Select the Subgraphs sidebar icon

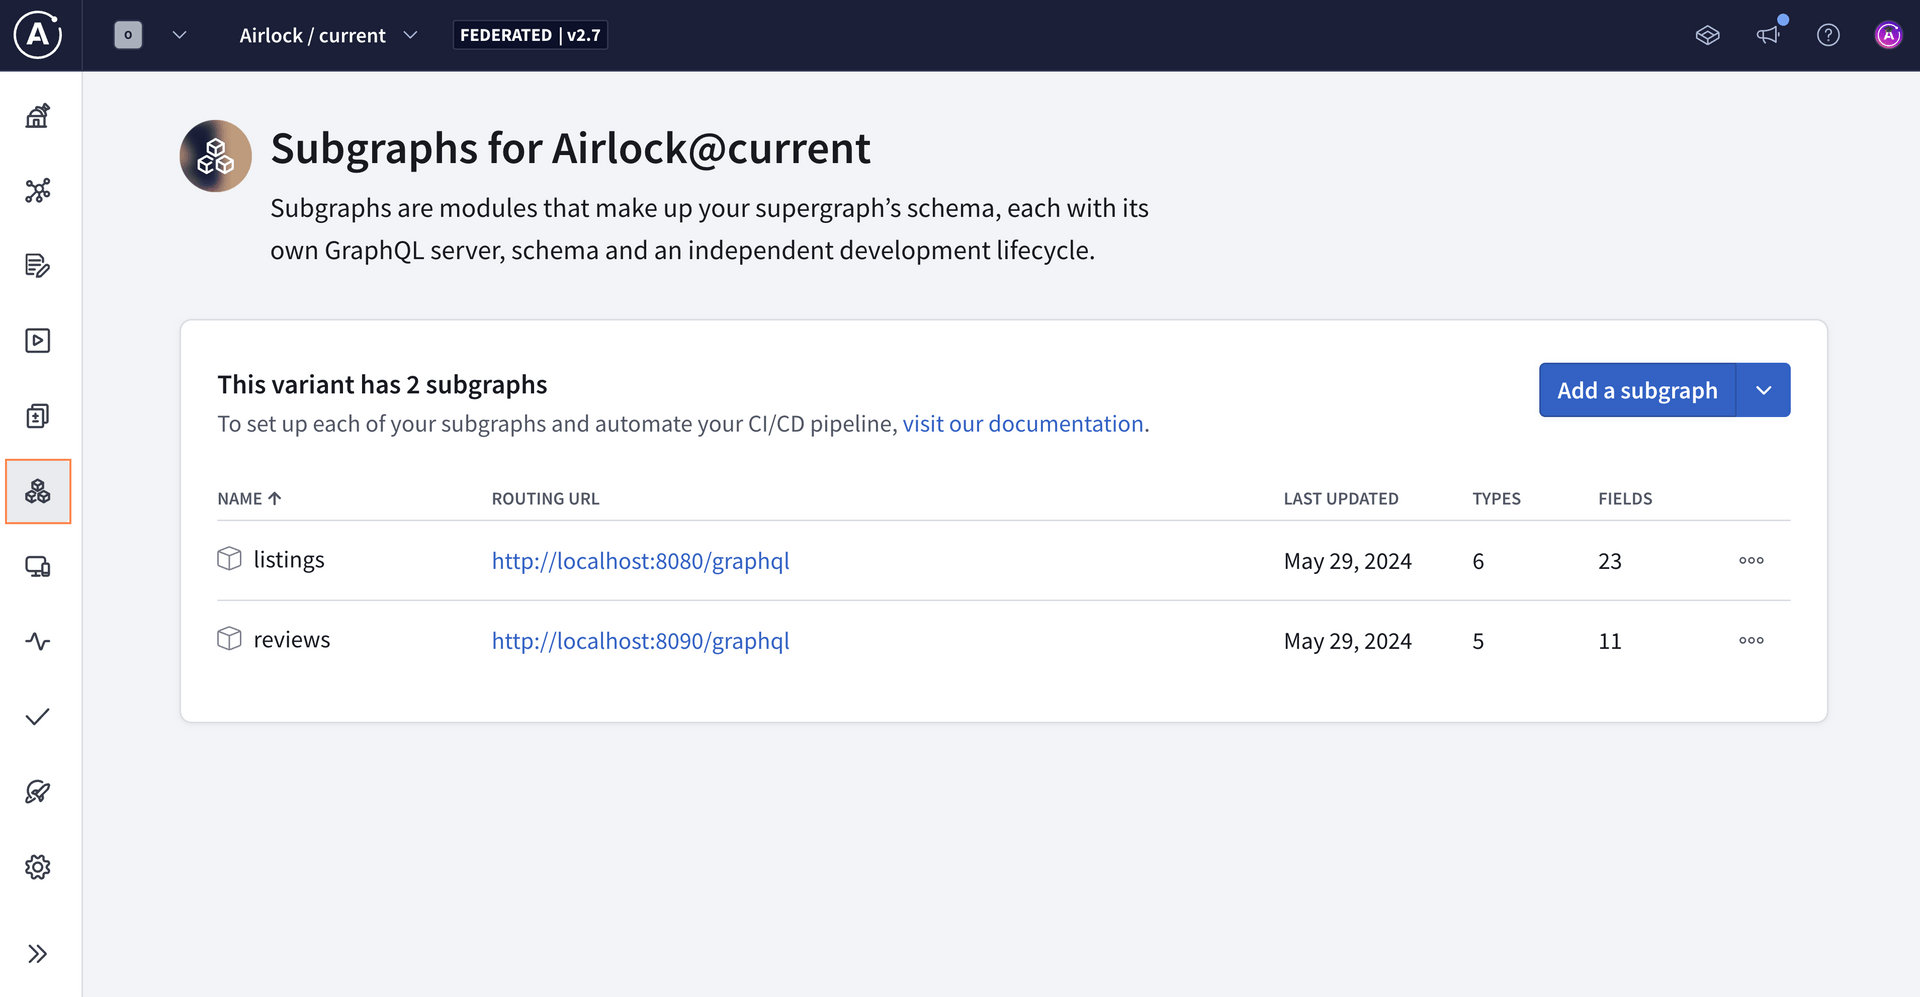38,491
